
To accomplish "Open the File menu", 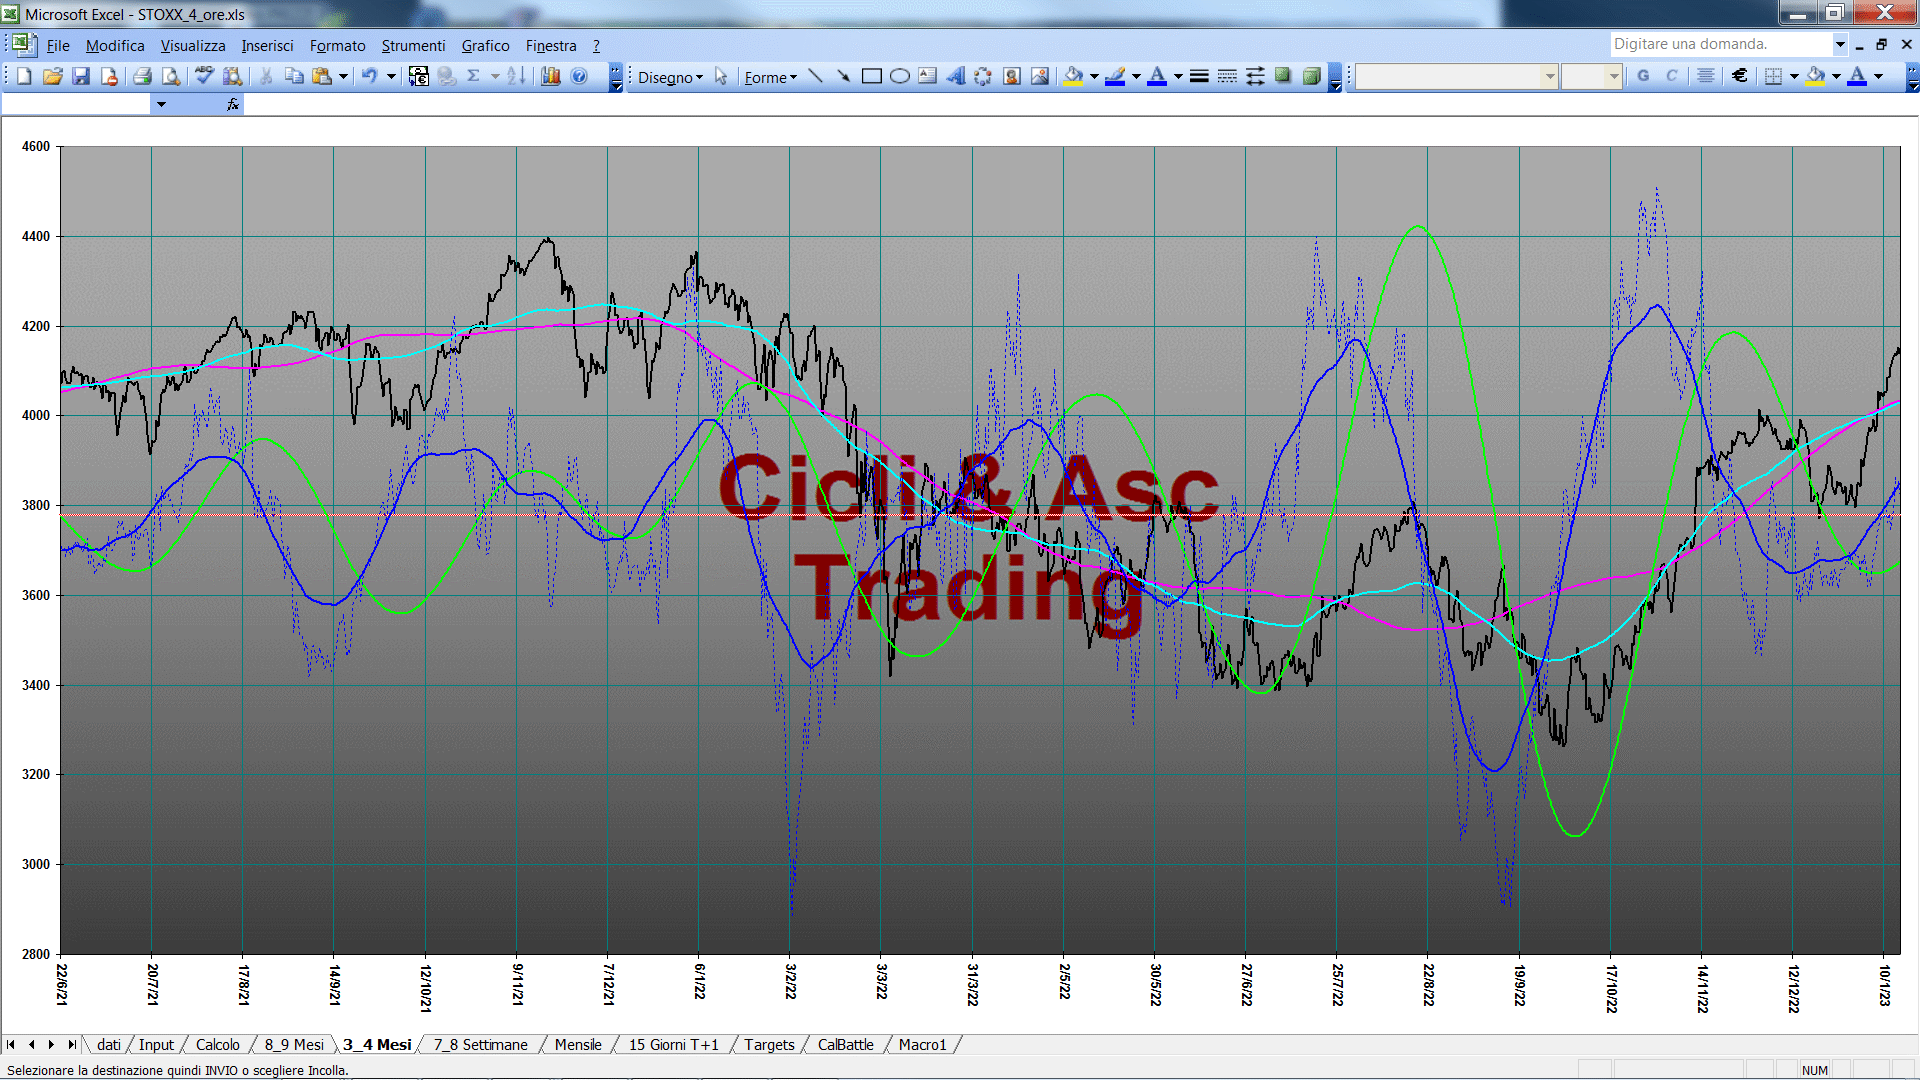I will (58, 45).
